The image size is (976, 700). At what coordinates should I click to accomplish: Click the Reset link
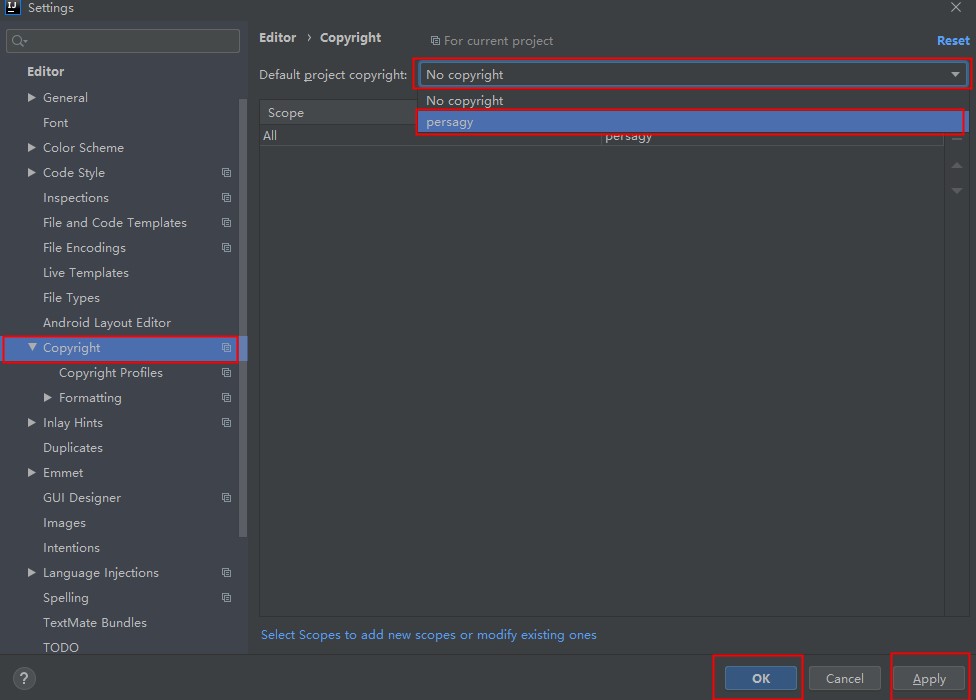click(x=952, y=40)
